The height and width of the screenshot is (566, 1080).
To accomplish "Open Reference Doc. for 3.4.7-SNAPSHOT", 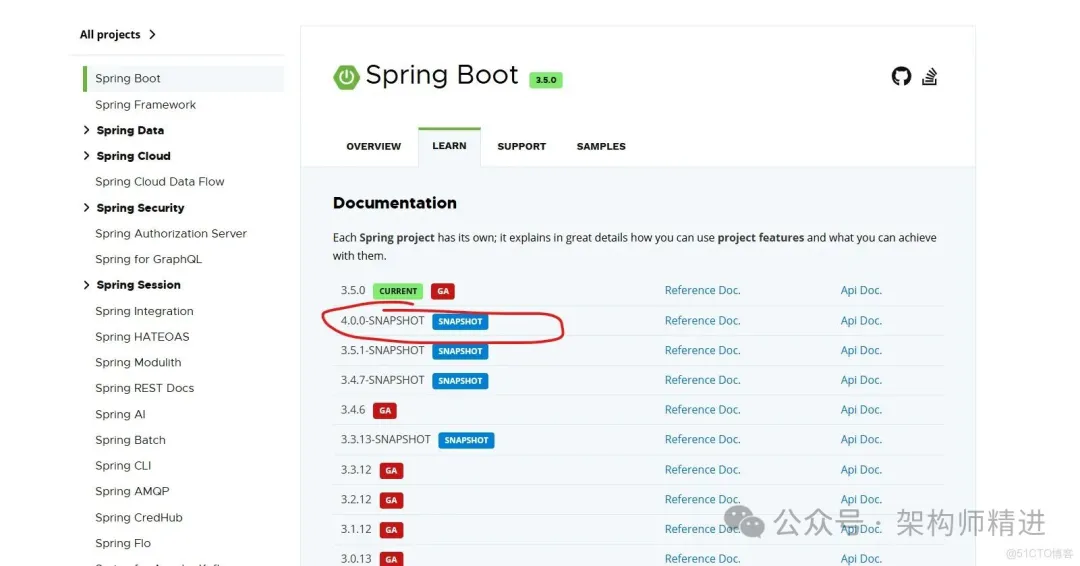I will tap(703, 380).
